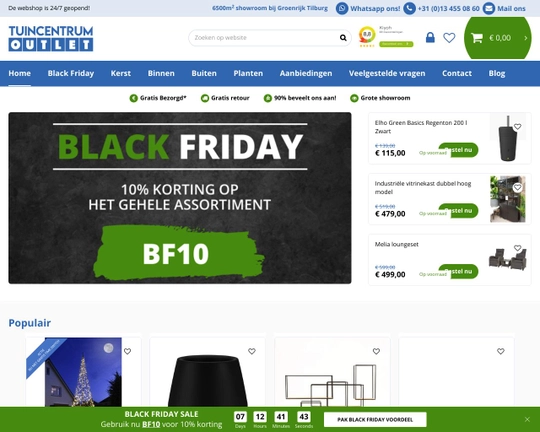Click Pak Black Friday Voordeel button
The image size is (540, 432).
point(375,420)
